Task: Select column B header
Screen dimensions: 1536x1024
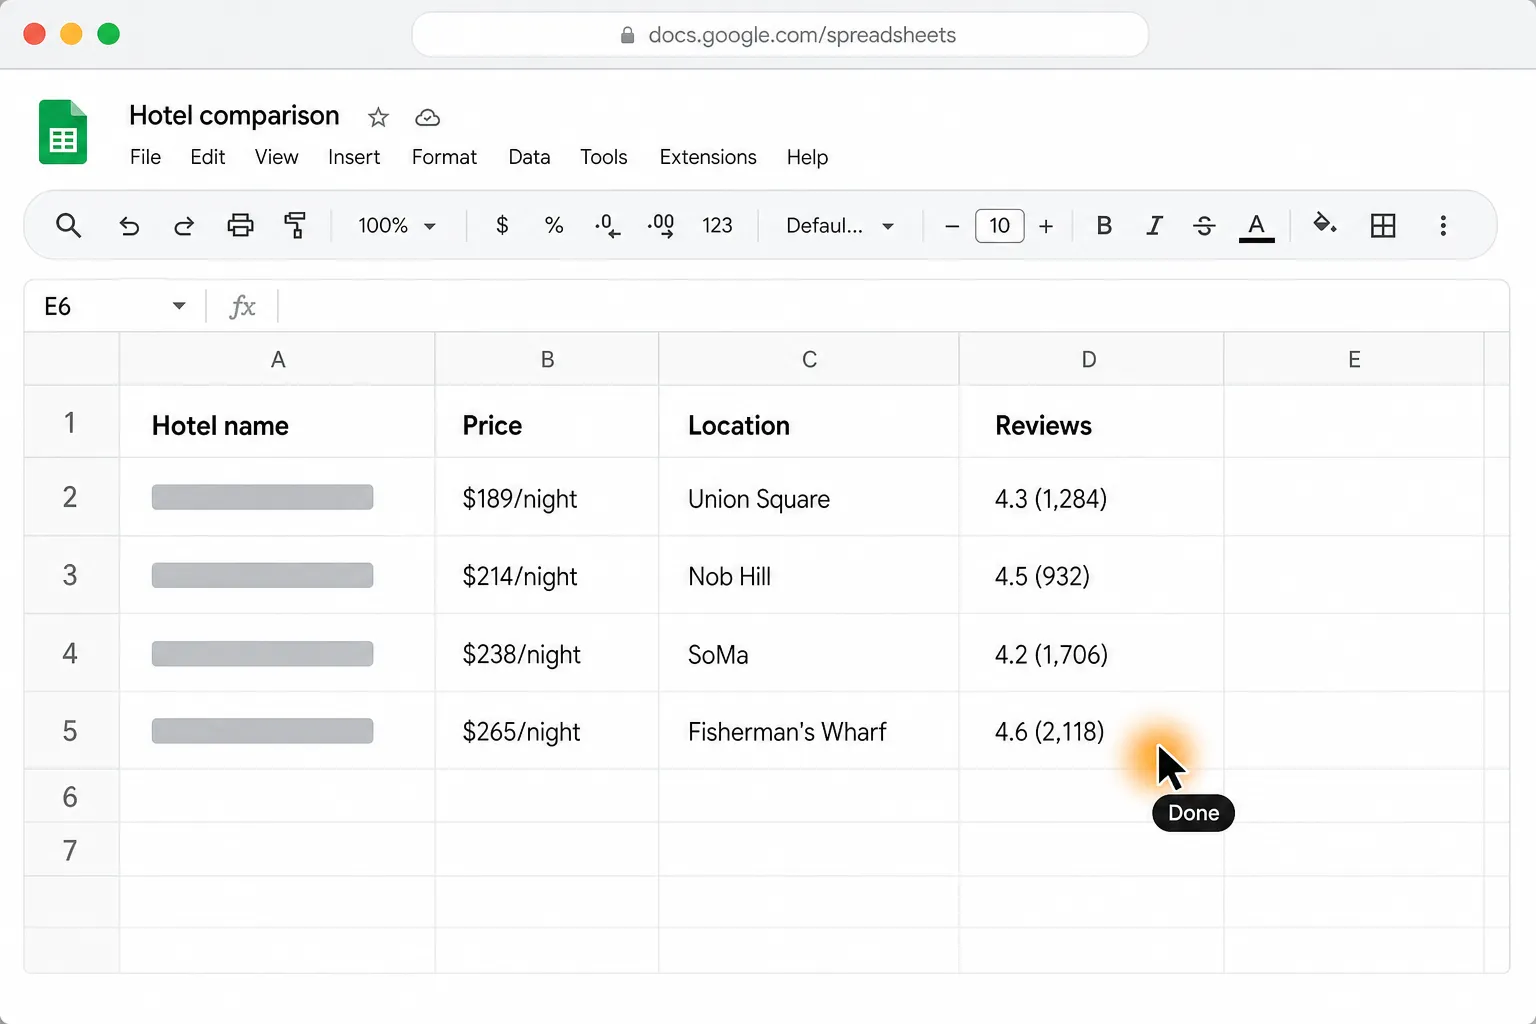Action: tap(547, 359)
